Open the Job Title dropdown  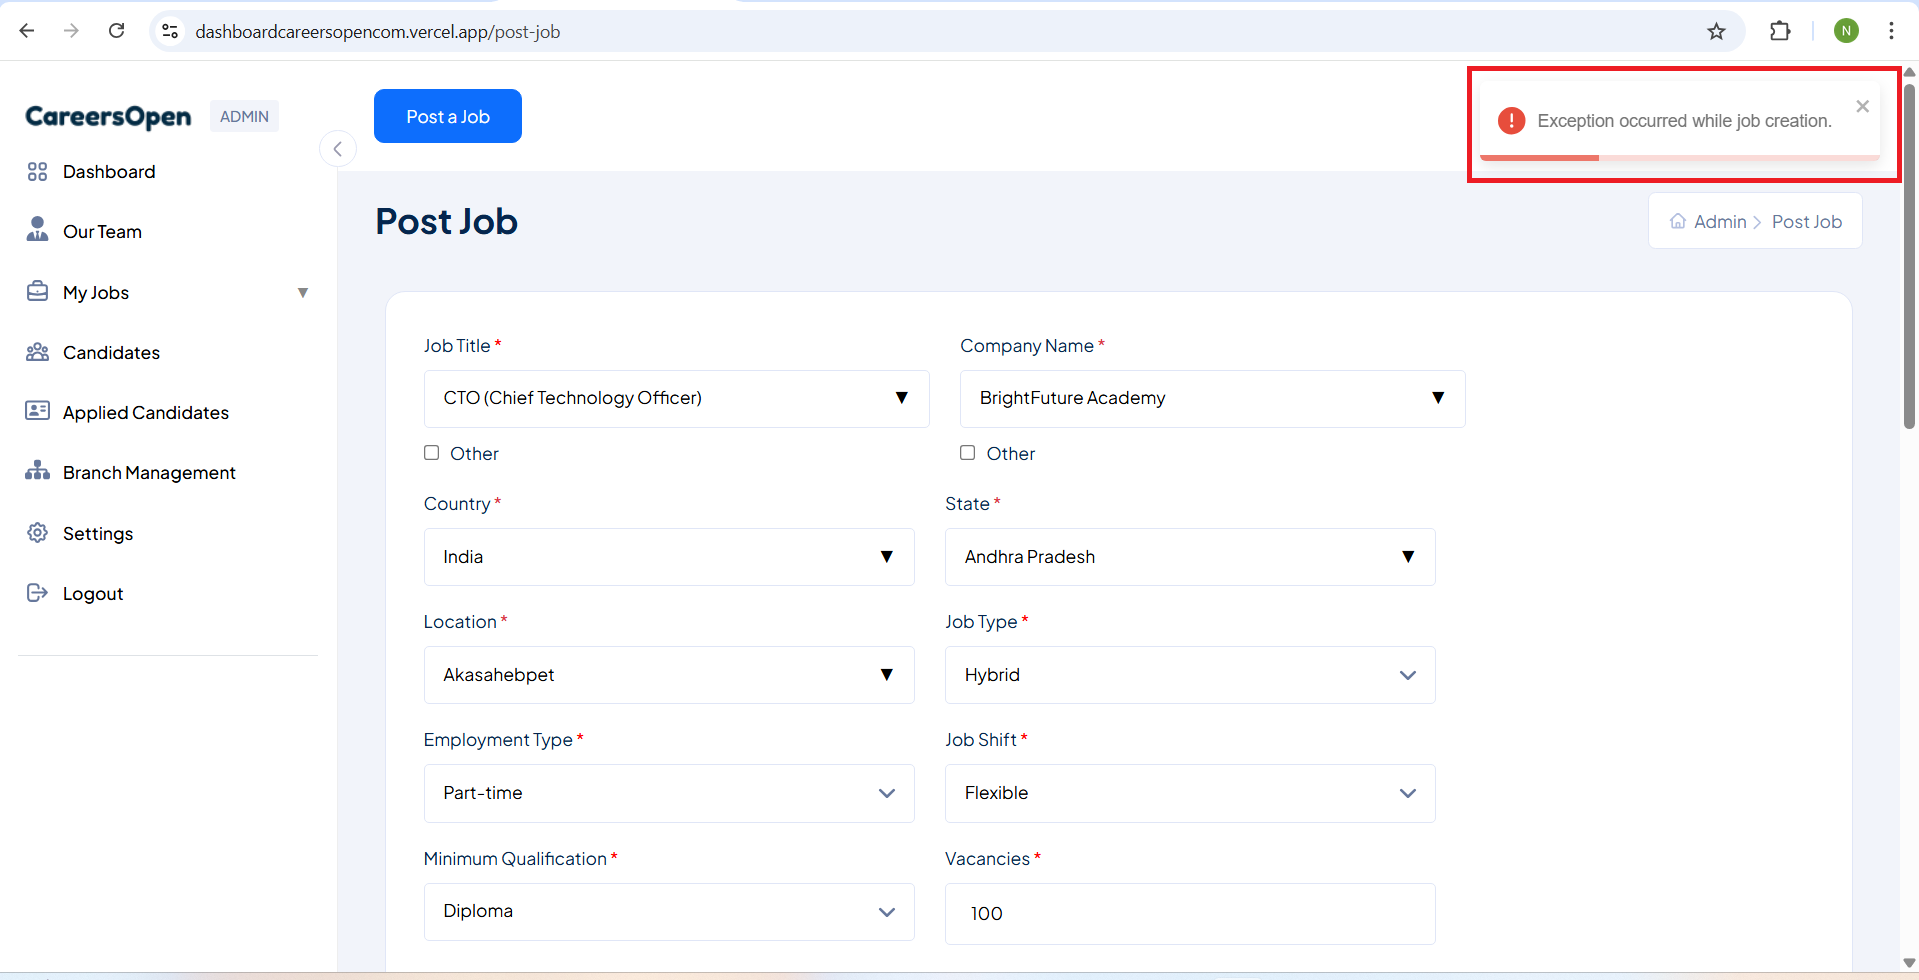click(676, 398)
